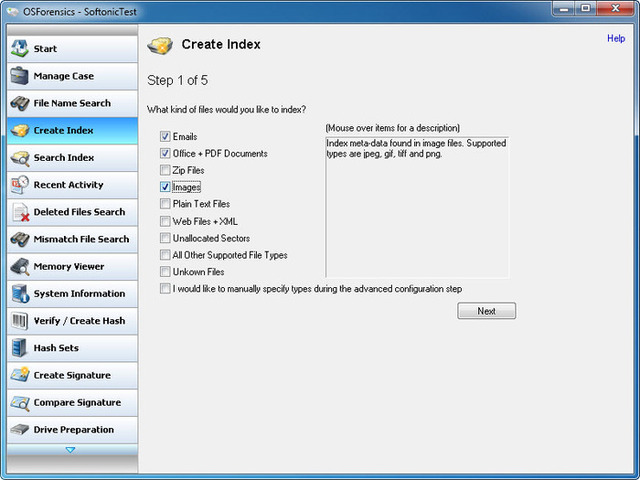
Task: Click the Mismatch File Search binoculars icon
Action: [19, 239]
